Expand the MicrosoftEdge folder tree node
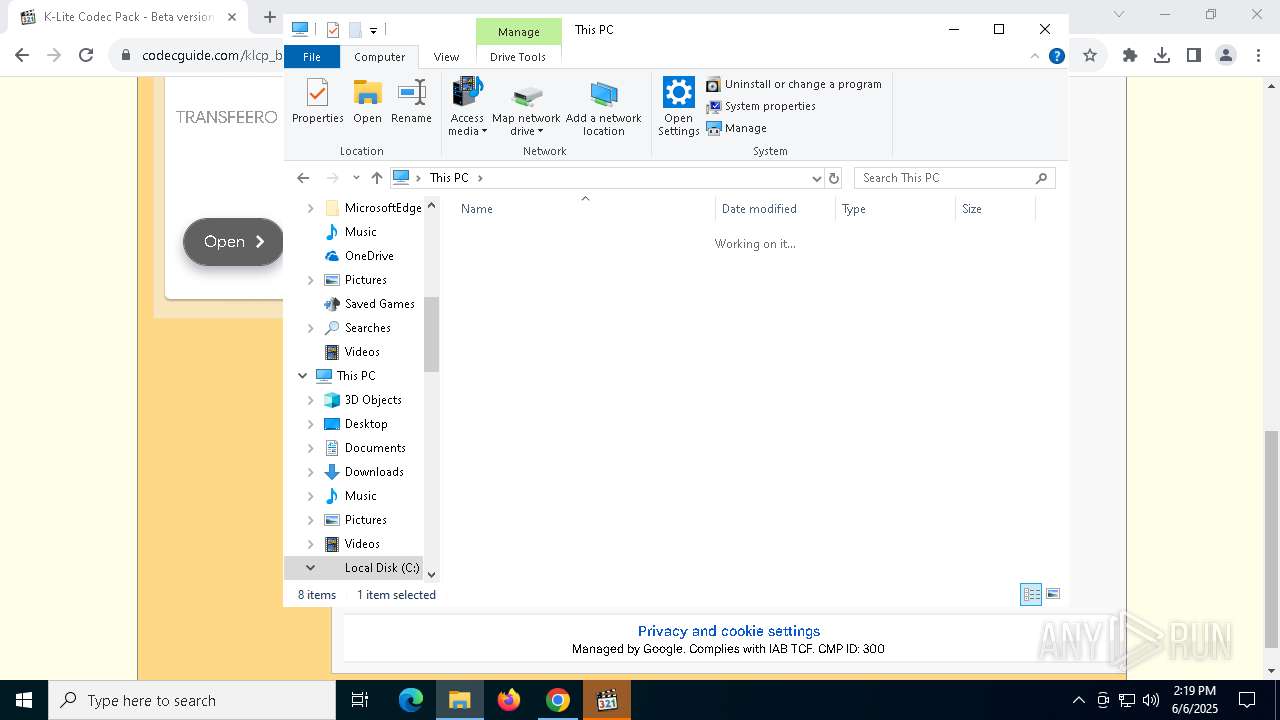Screen dimensions: 1280x720 tap(310, 208)
